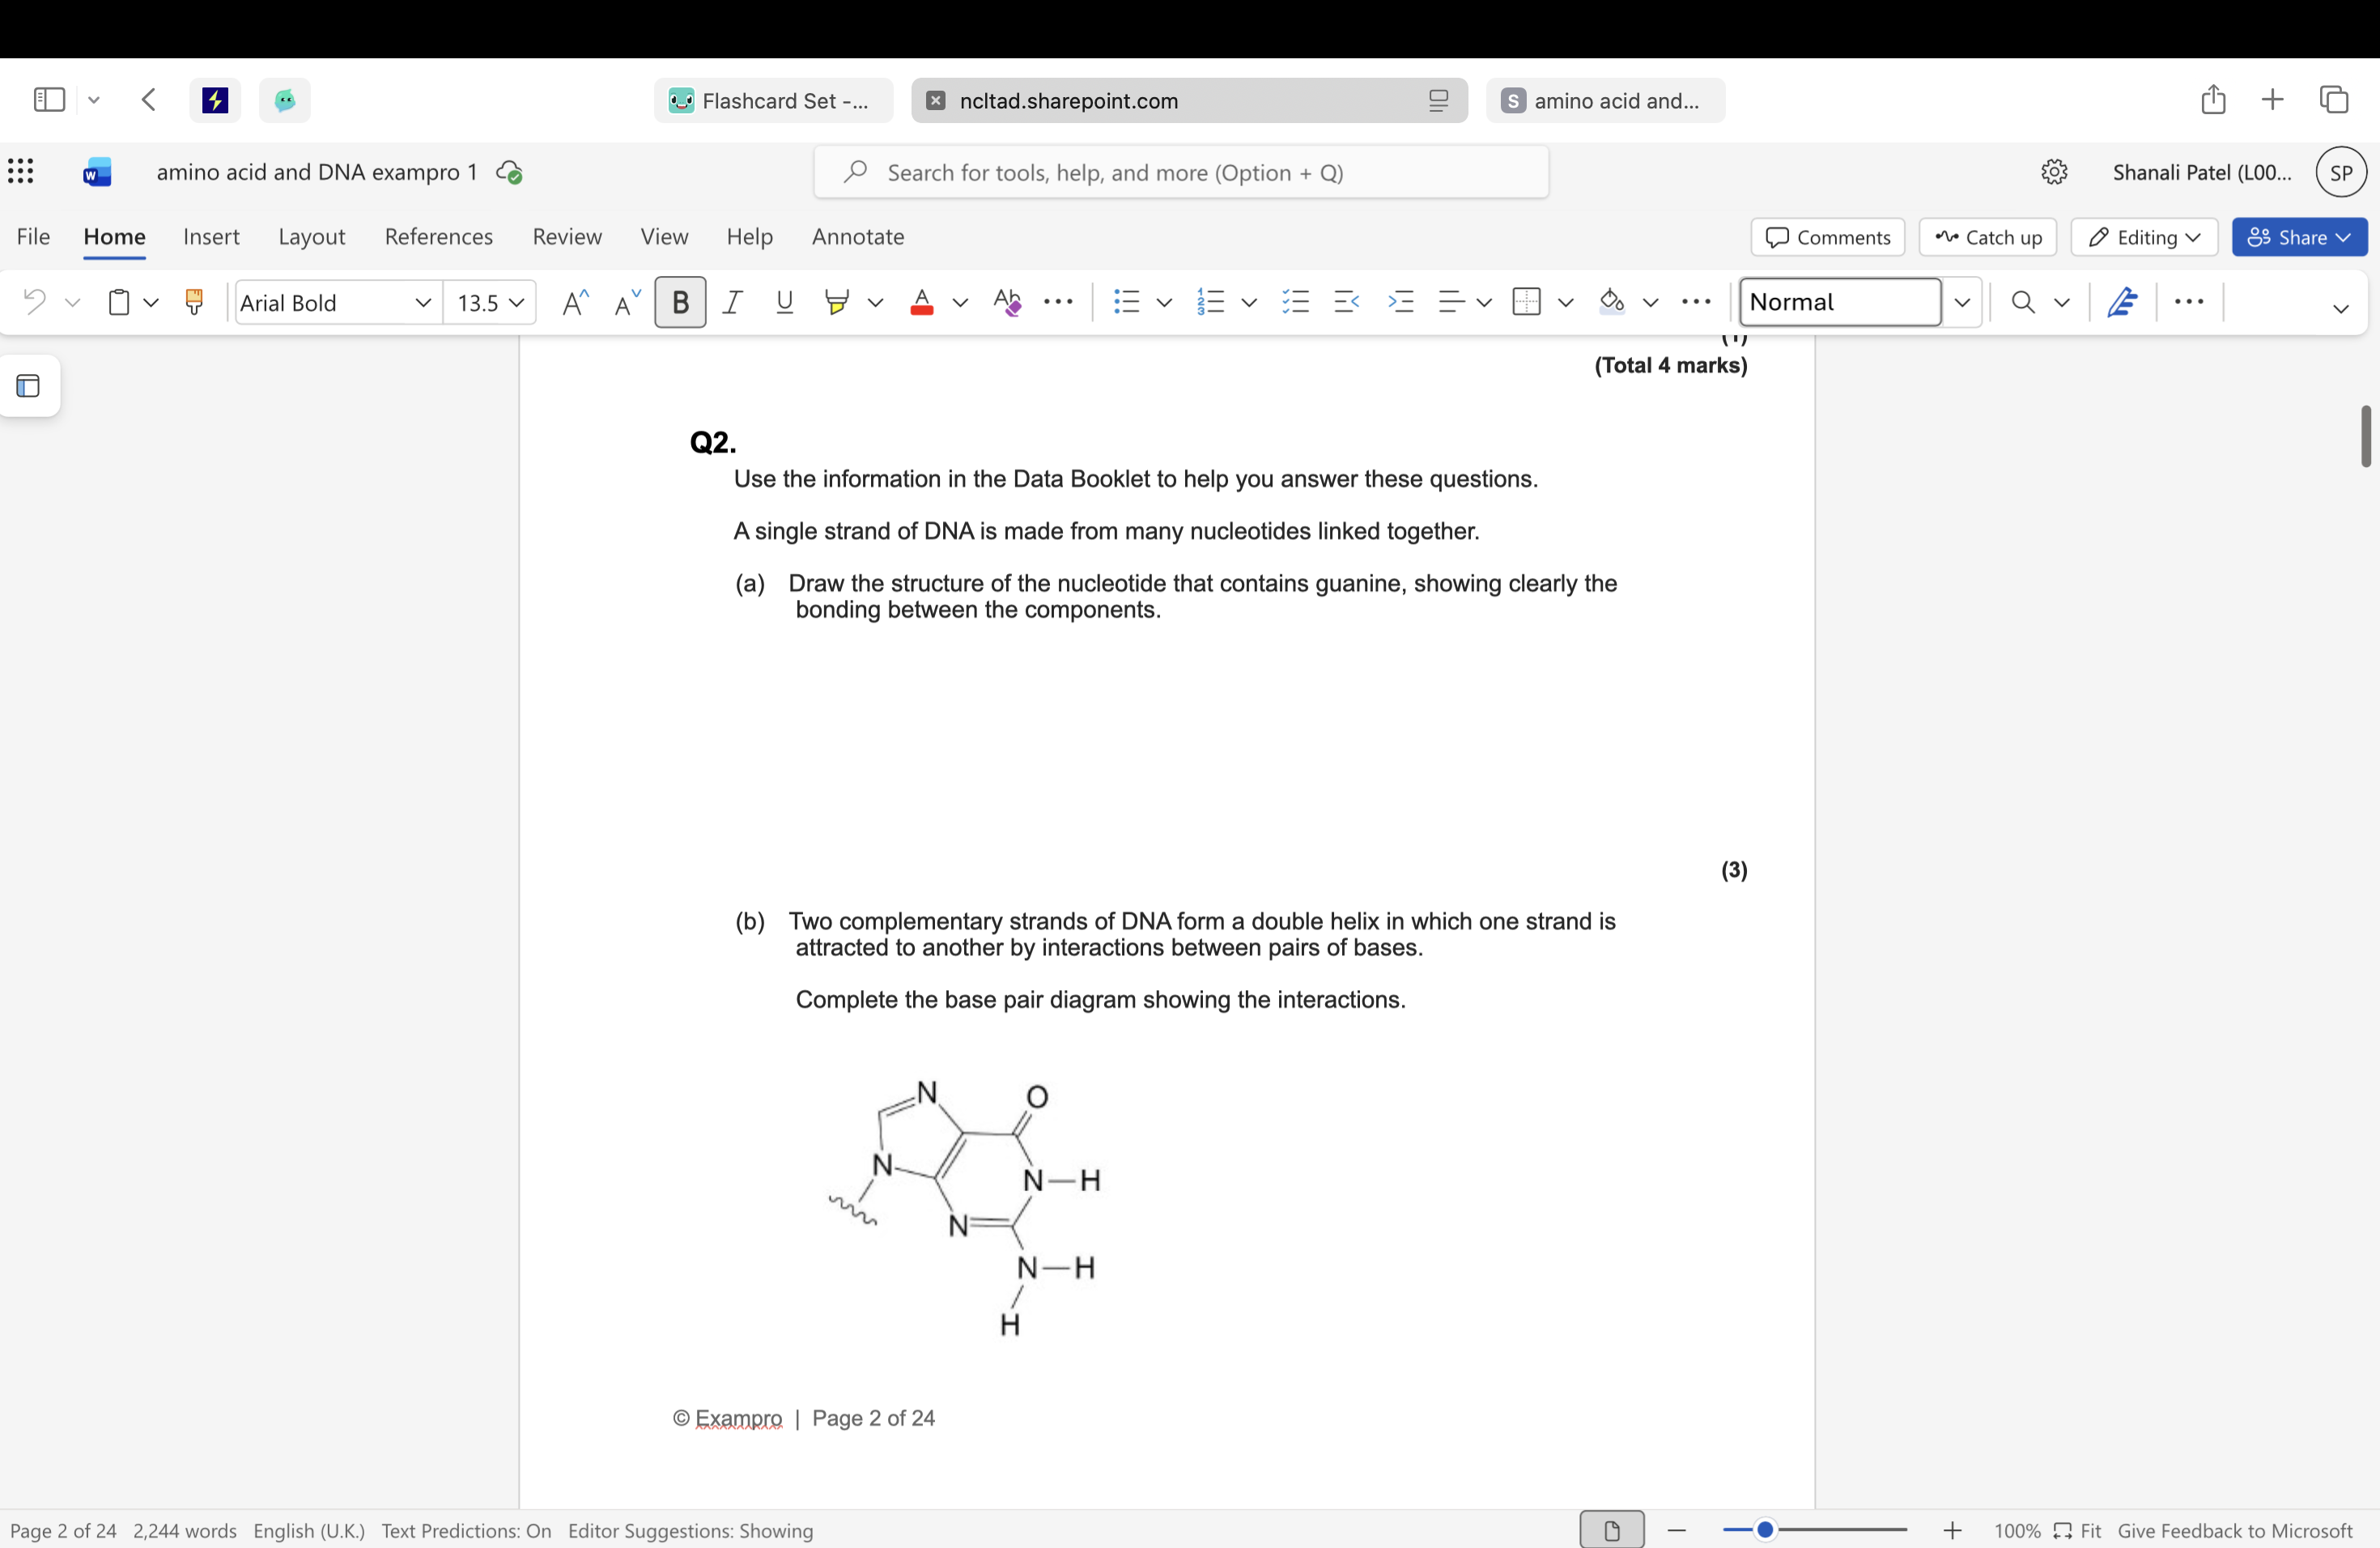Expand the Arial Bold font name dropdown
The width and height of the screenshot is (2380, 1548).
[x=423, y=302]
